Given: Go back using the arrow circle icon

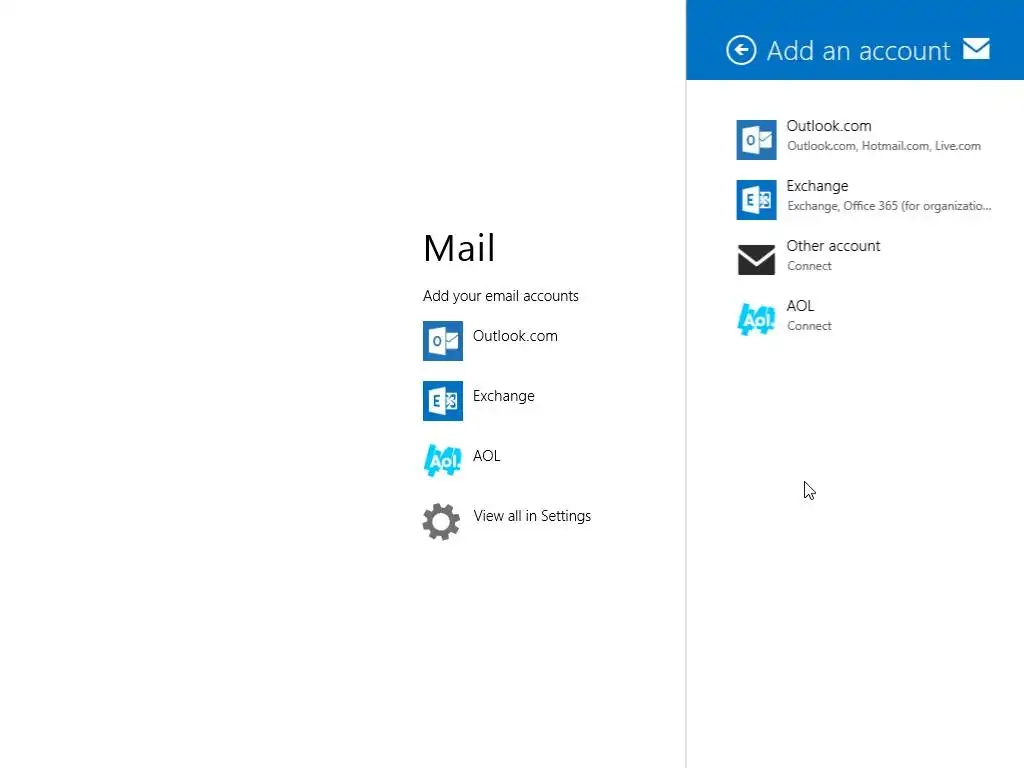Looking at the screenshot, I should point(741,50).
